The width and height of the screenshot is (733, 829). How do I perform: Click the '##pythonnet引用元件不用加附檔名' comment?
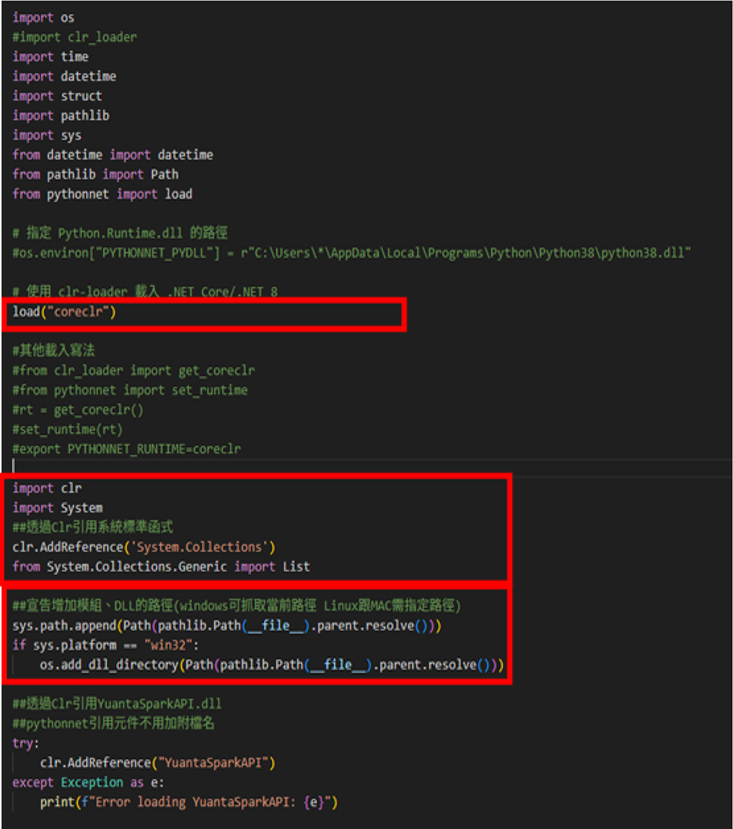(113, 723)
